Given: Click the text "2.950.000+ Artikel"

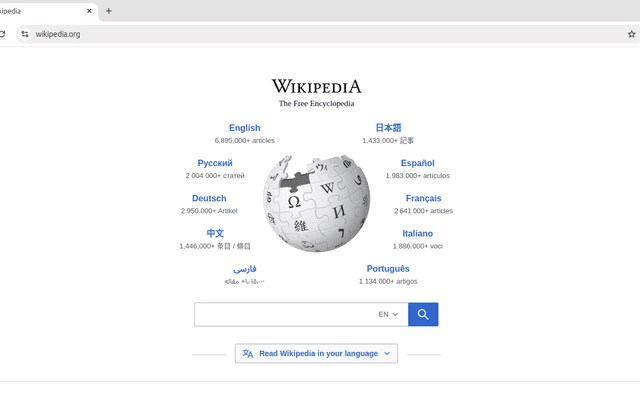Looking at the screenshot, I should point(209,211).
